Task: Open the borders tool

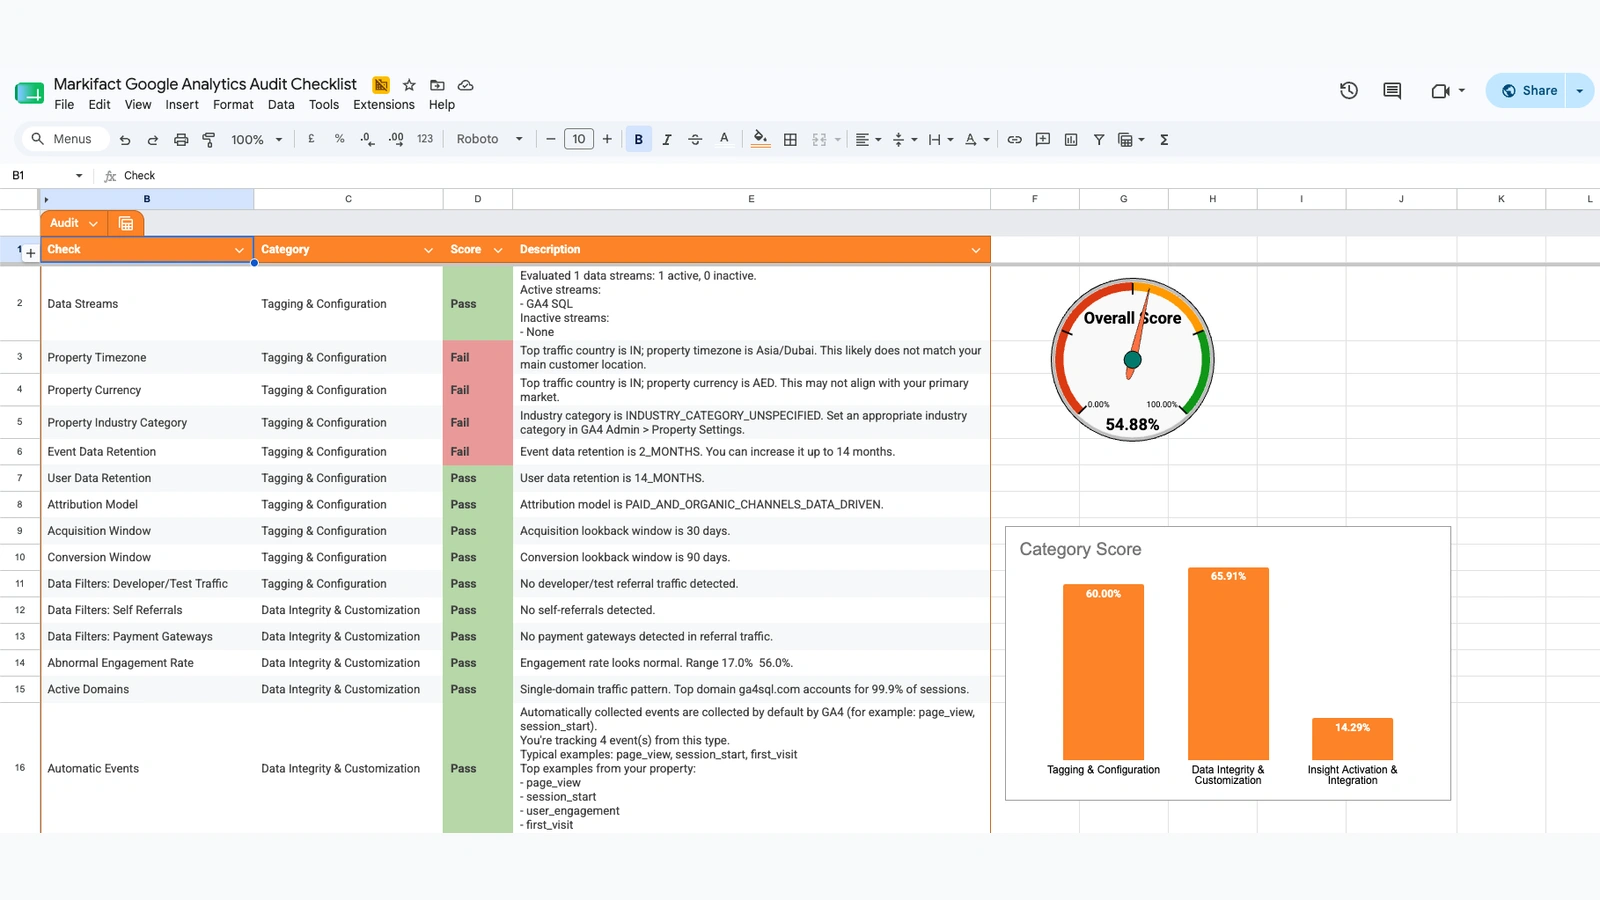Action: click(x=790, y=139)
